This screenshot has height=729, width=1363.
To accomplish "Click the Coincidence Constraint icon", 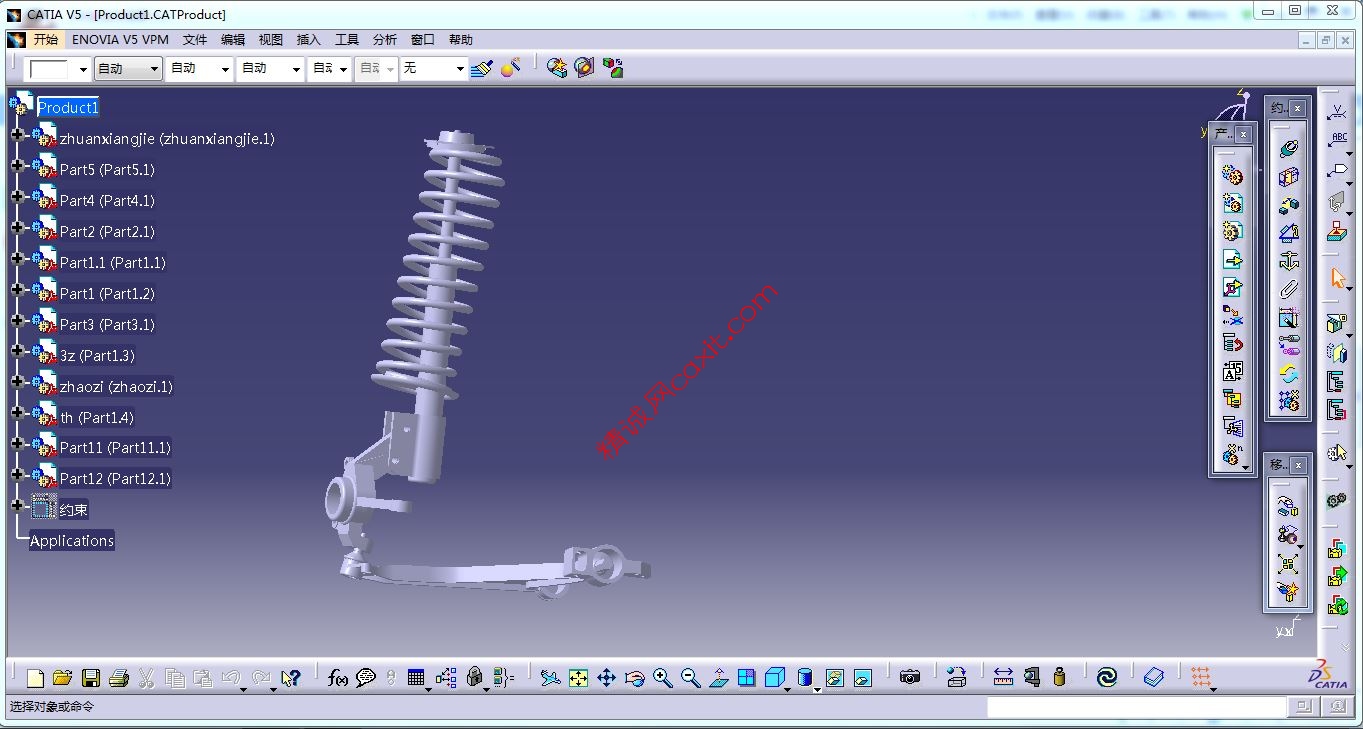I will [x=1288, y=148].
